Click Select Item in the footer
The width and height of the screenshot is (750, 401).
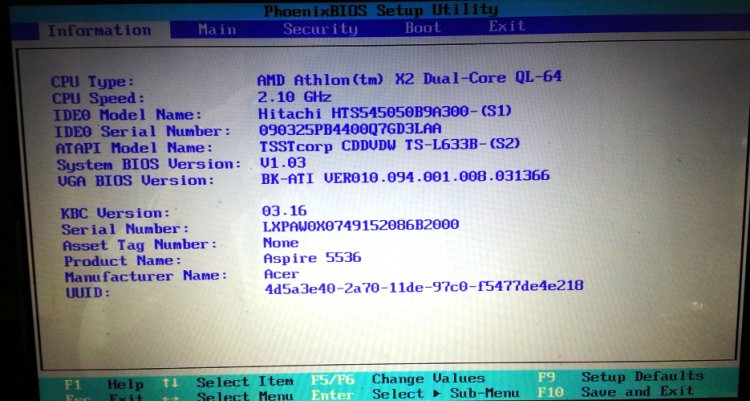pos(245,382)
